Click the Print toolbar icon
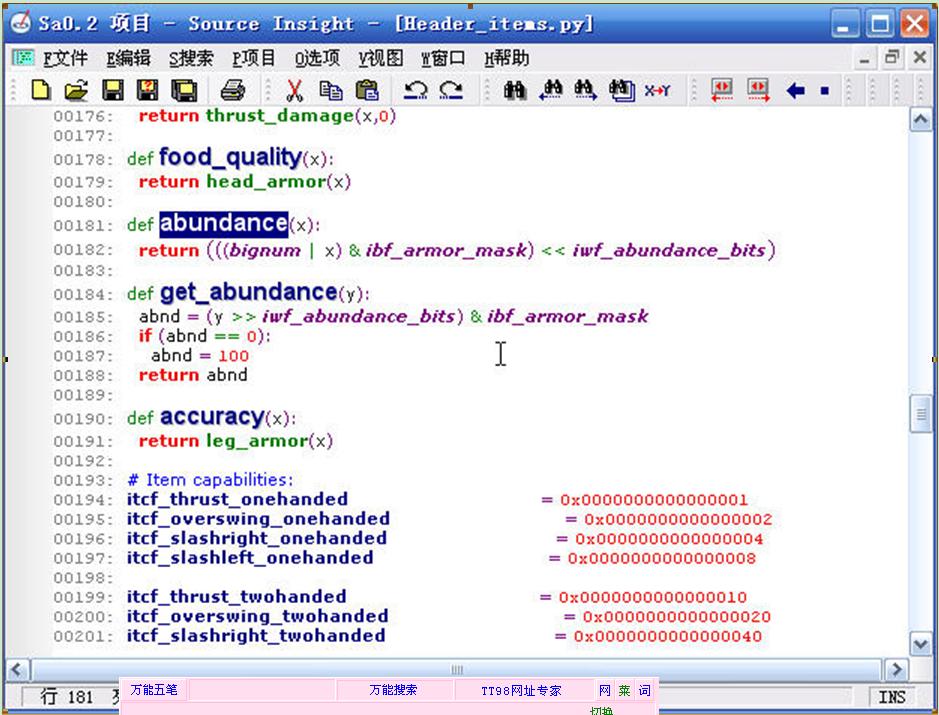 [233, 91]
